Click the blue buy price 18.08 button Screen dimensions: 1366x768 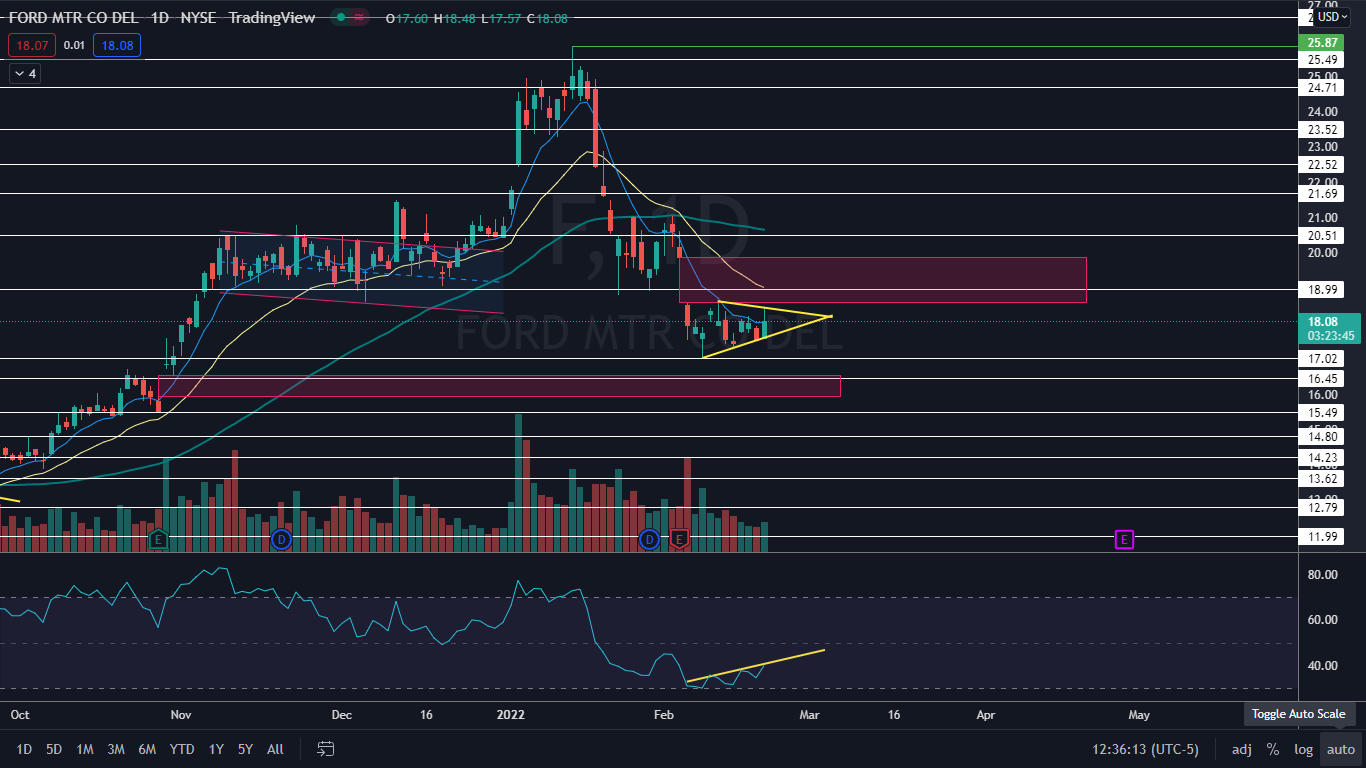tap(117, 45)
